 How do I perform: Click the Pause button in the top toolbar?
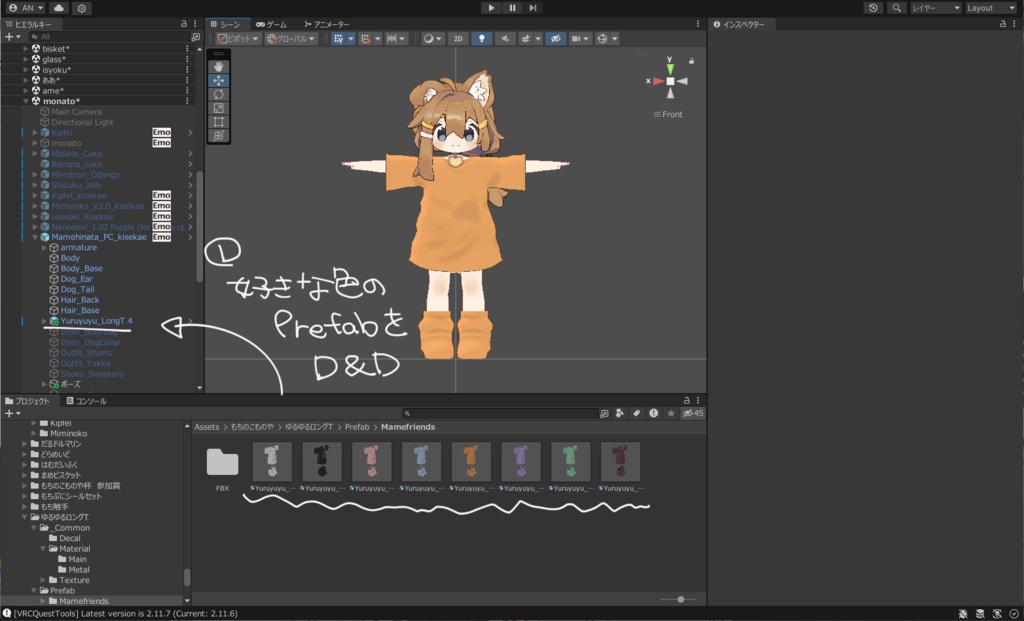(x=512, y=8)
